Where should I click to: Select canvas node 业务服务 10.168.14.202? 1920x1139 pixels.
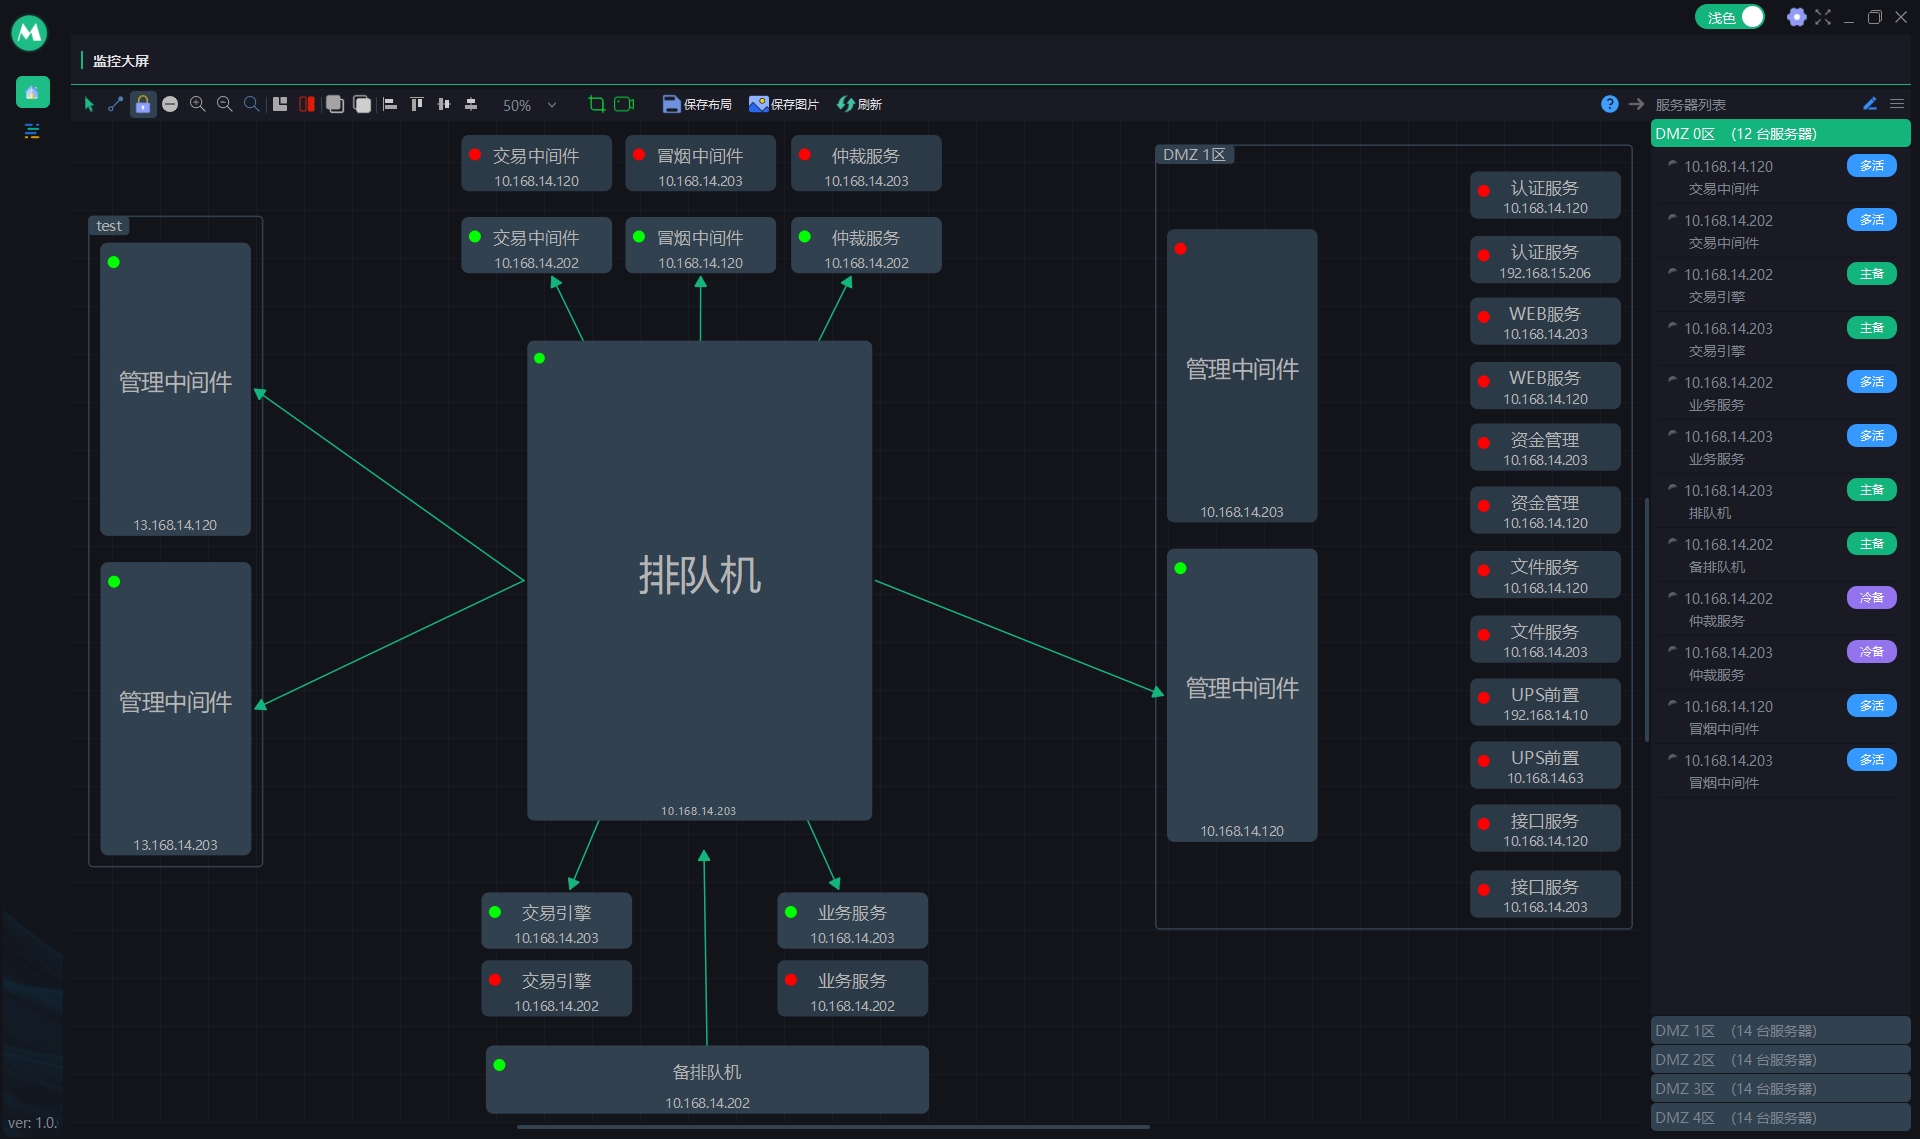(852, 988)
